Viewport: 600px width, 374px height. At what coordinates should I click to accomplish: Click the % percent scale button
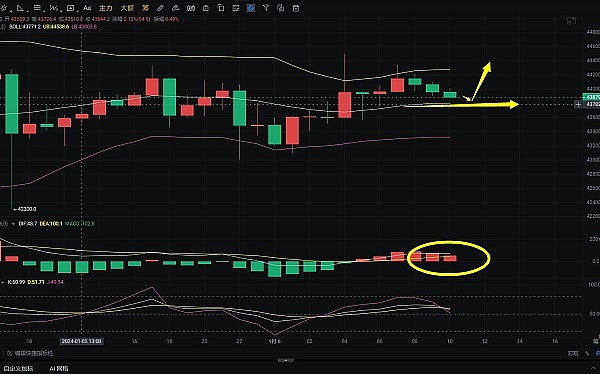point(587,353)
